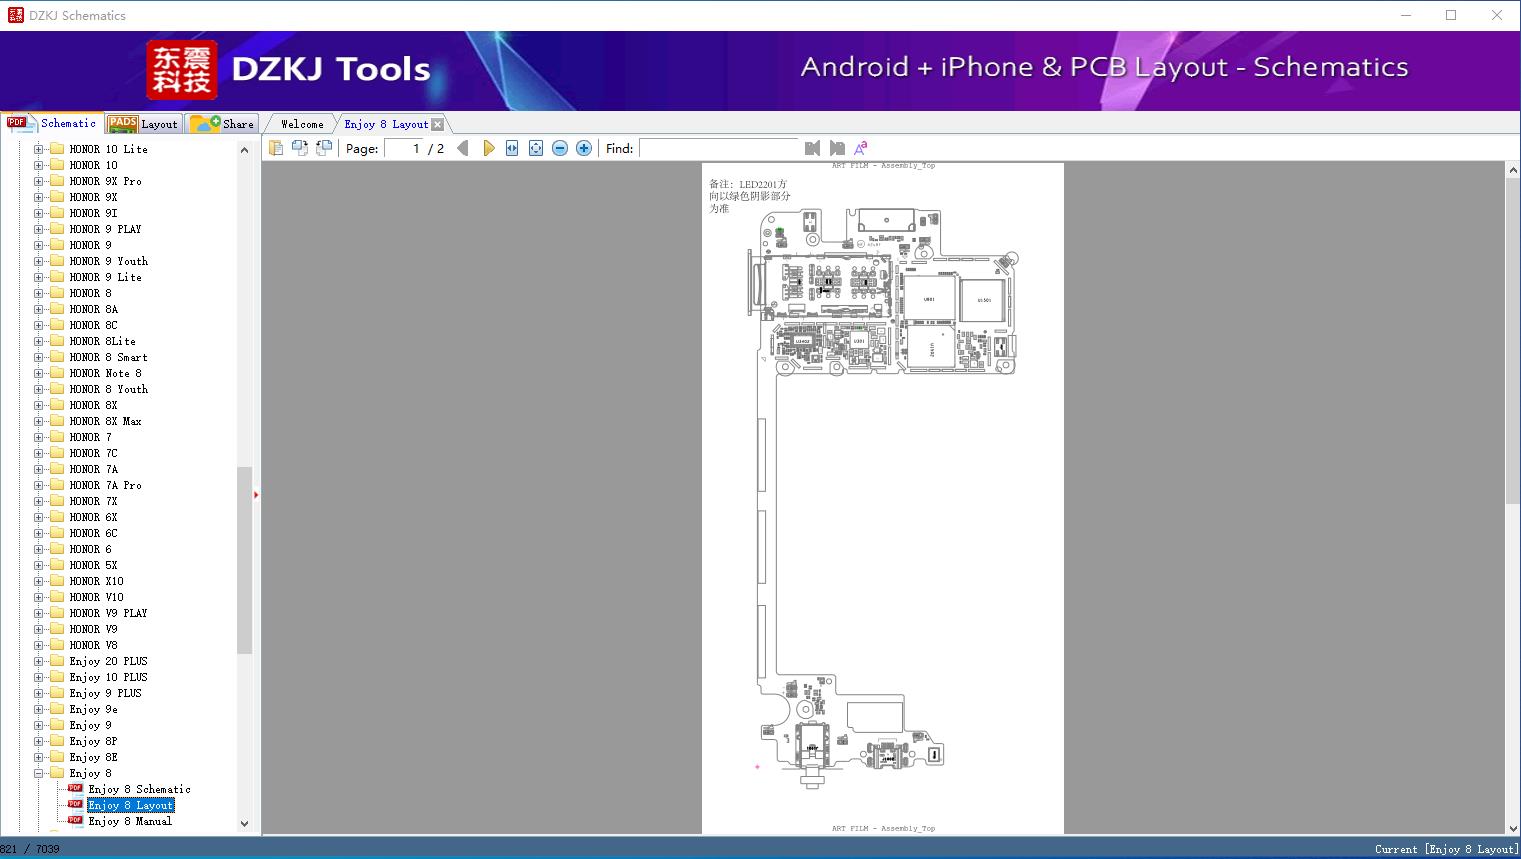The width and height of the screenshot is (1521, 859).
Task: Select the Enjoy 8 Layout document tab
Action: (386, 124)
